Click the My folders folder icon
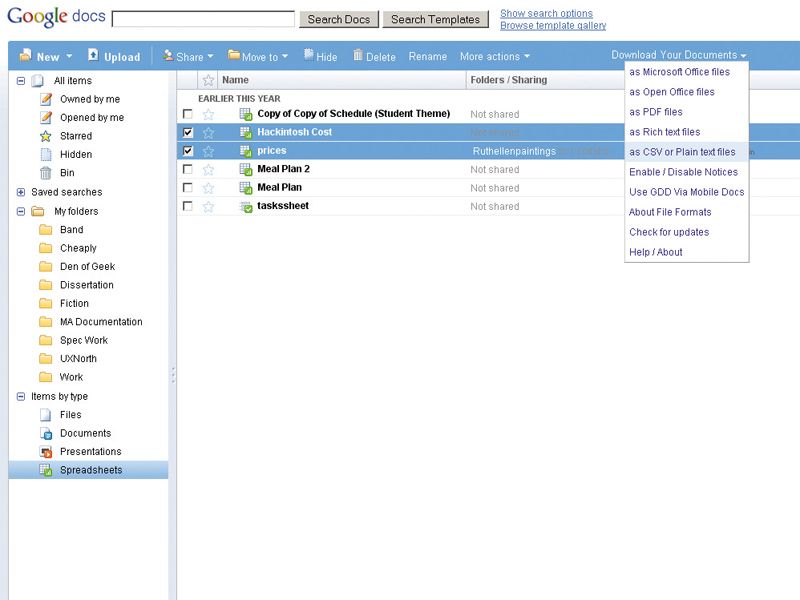This screenshot has width=800, height=600. click(38, 211)
